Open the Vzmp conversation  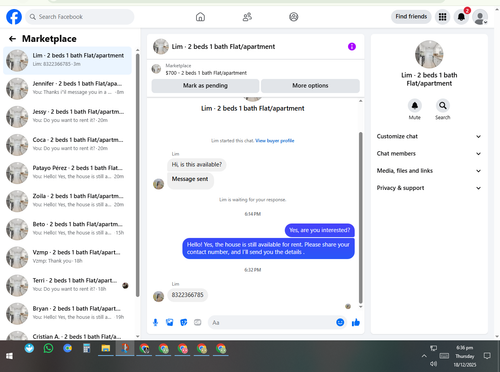pyautogui.click(x=67, y=257)
